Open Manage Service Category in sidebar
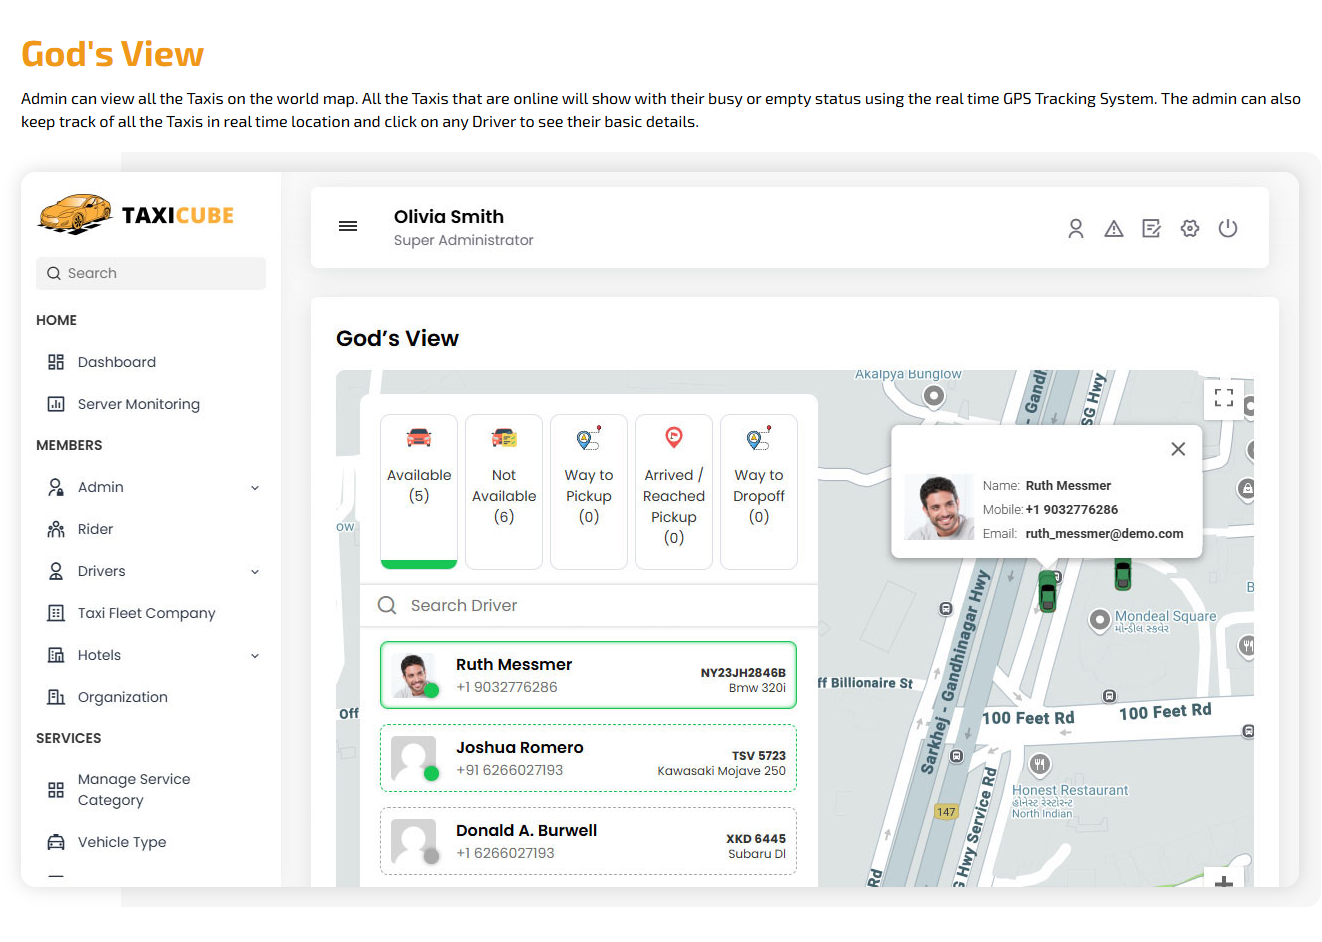Screen dimensions: 1322x942 click(x=134, y=790)
